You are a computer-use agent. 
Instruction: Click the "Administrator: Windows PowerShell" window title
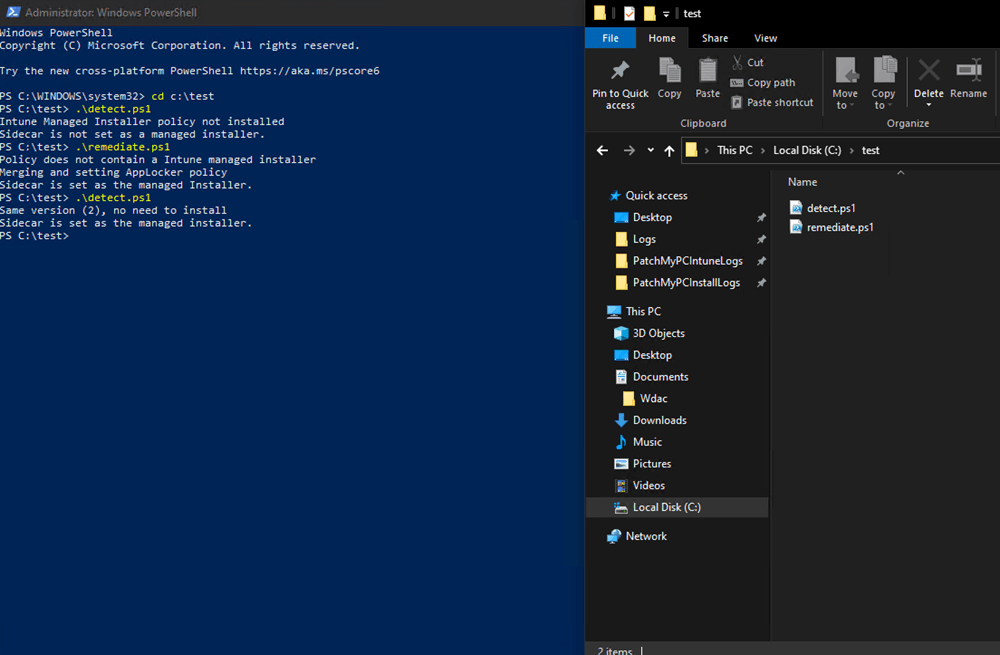click(x=111, y=12)
